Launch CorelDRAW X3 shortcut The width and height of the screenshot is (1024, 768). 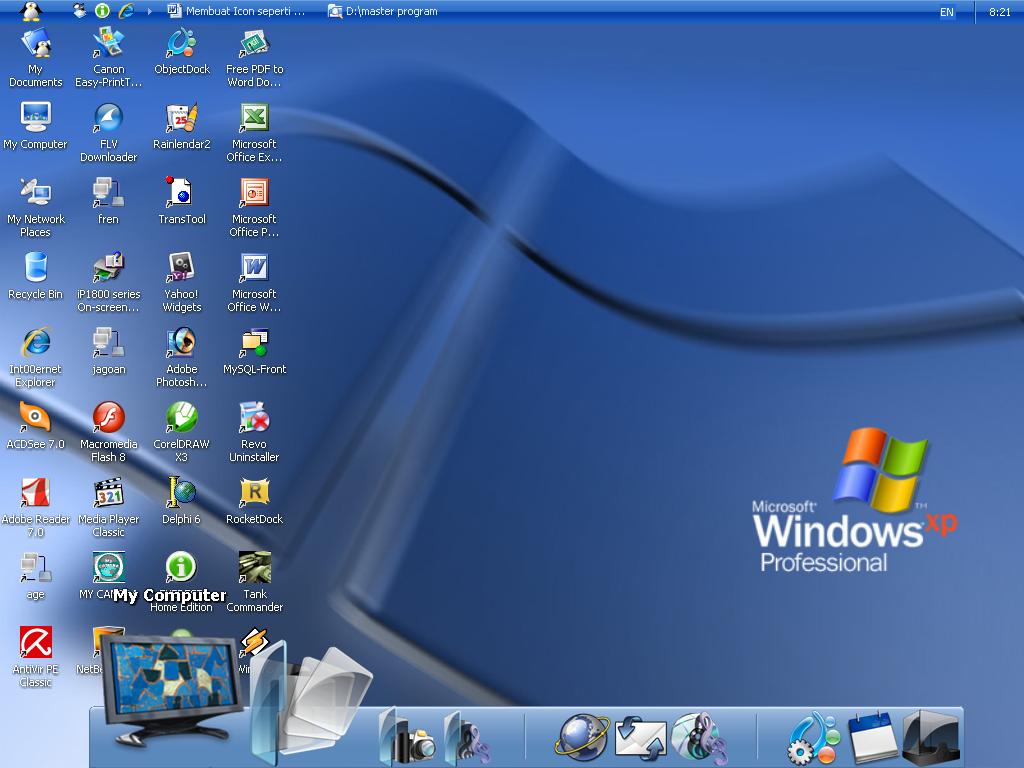[182, 432]
